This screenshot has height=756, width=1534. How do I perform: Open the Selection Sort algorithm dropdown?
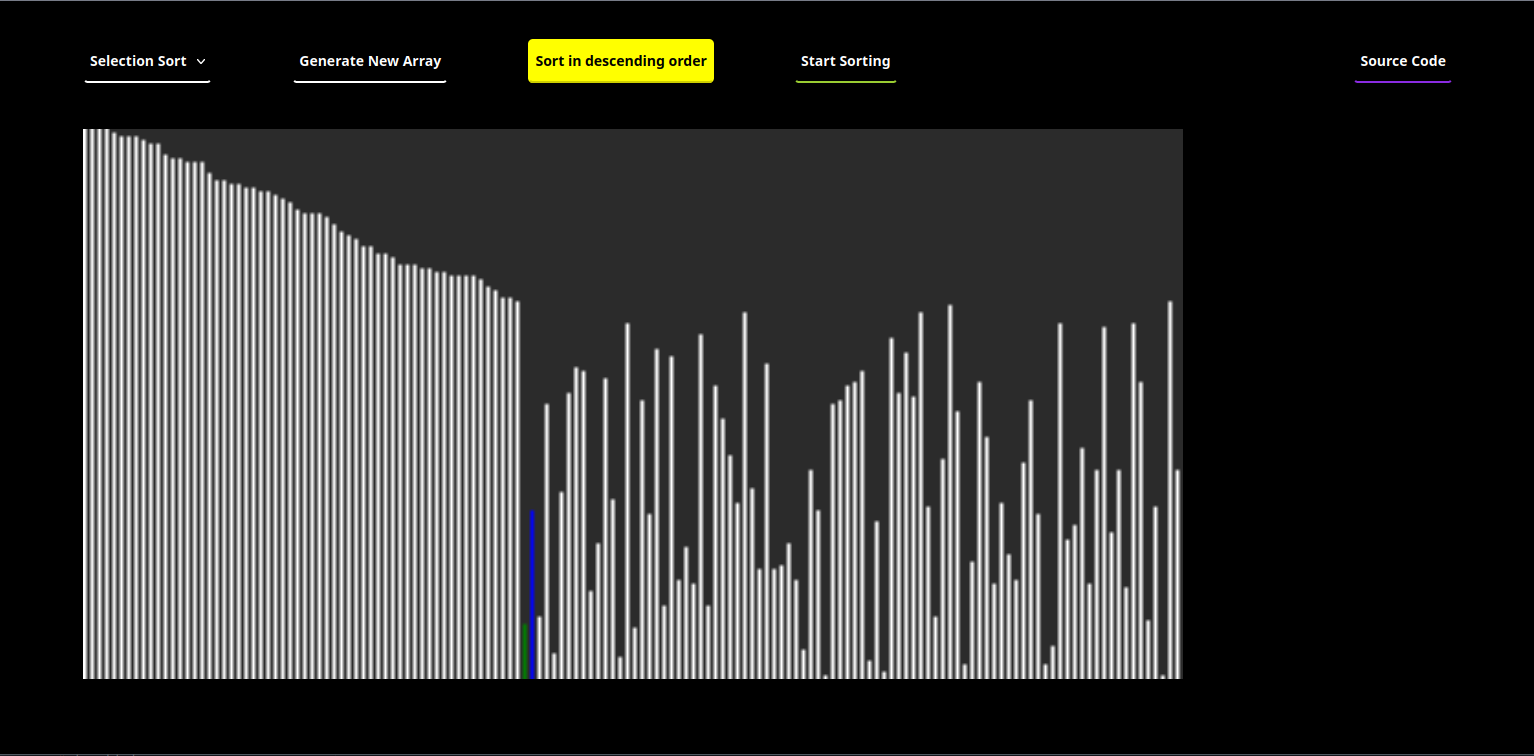(147, 61)
